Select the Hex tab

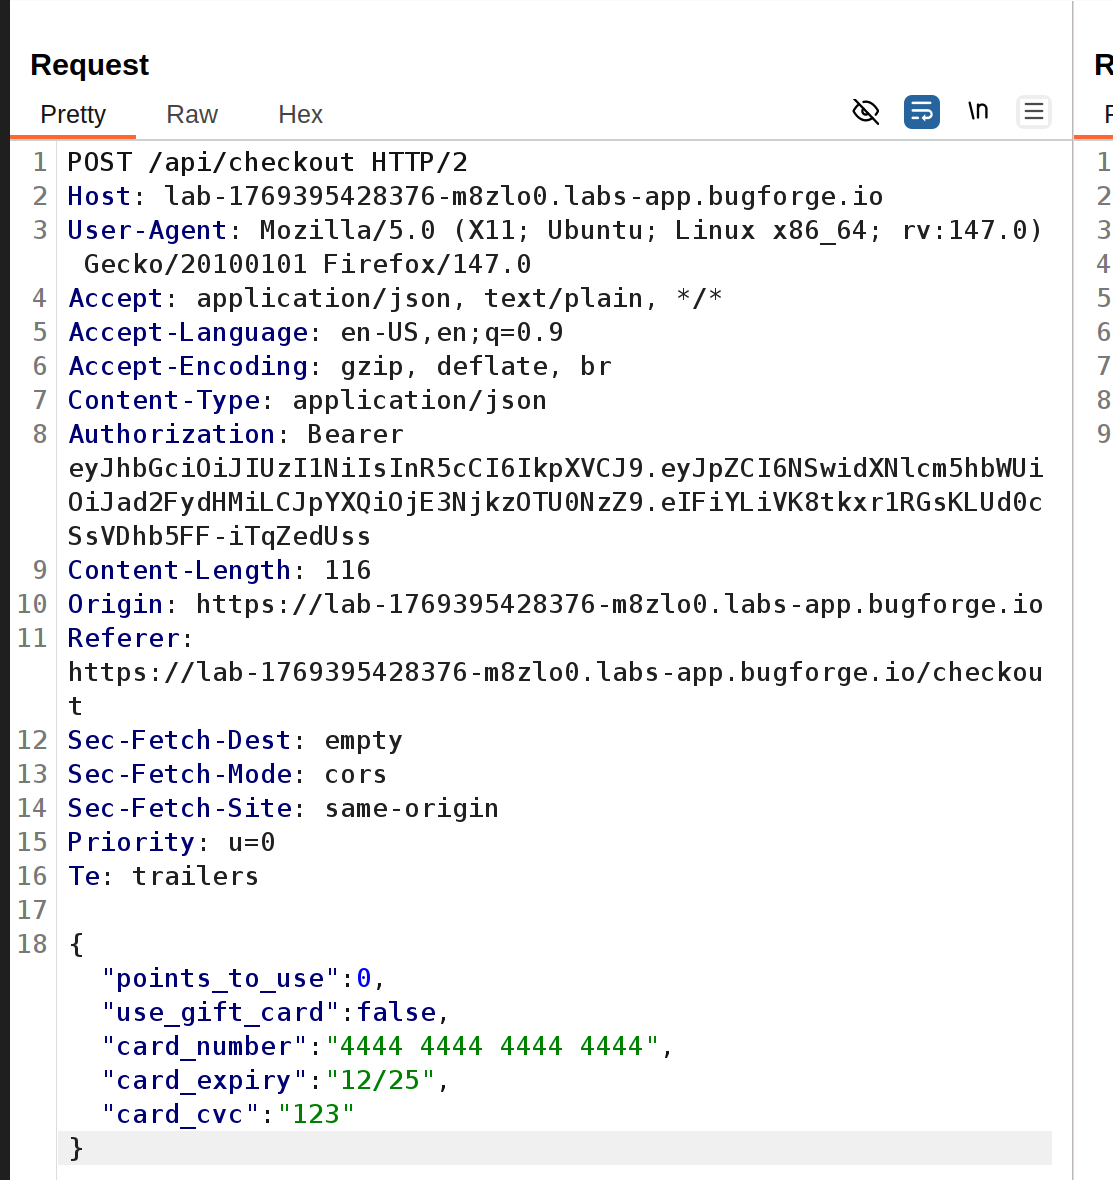tap(300, 115)
